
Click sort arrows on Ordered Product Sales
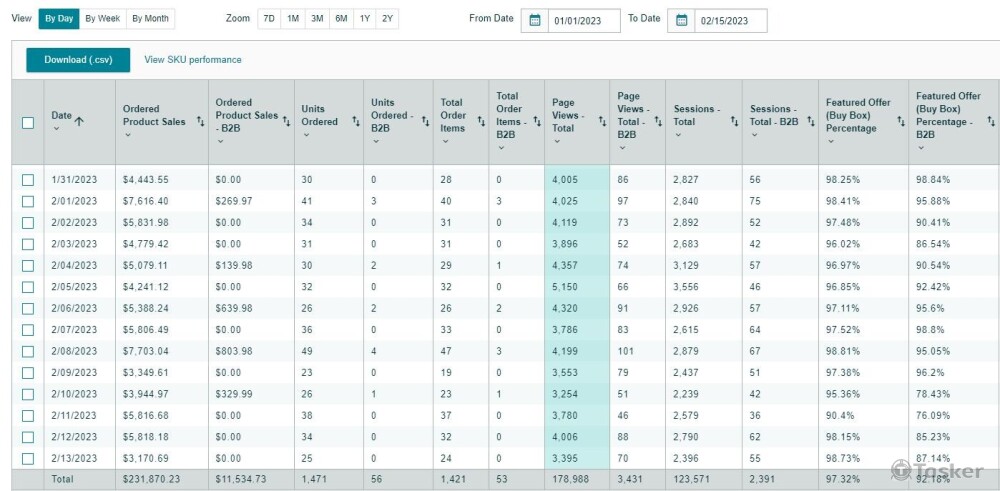197,122
